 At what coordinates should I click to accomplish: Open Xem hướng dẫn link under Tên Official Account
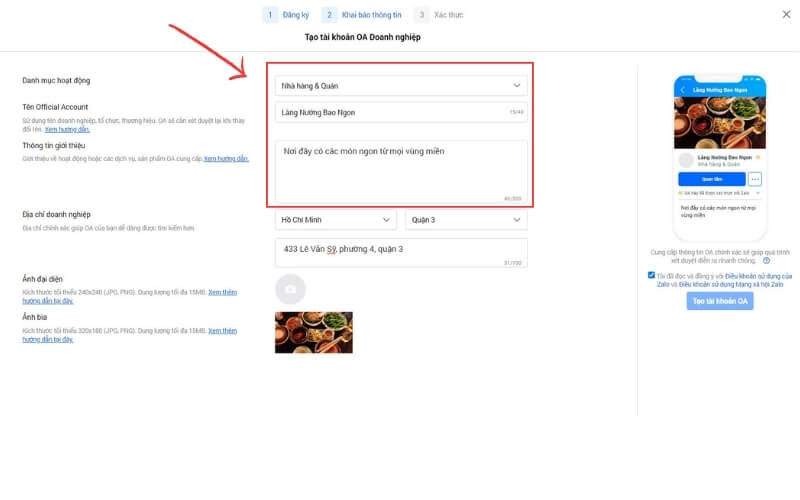(67, 130)
